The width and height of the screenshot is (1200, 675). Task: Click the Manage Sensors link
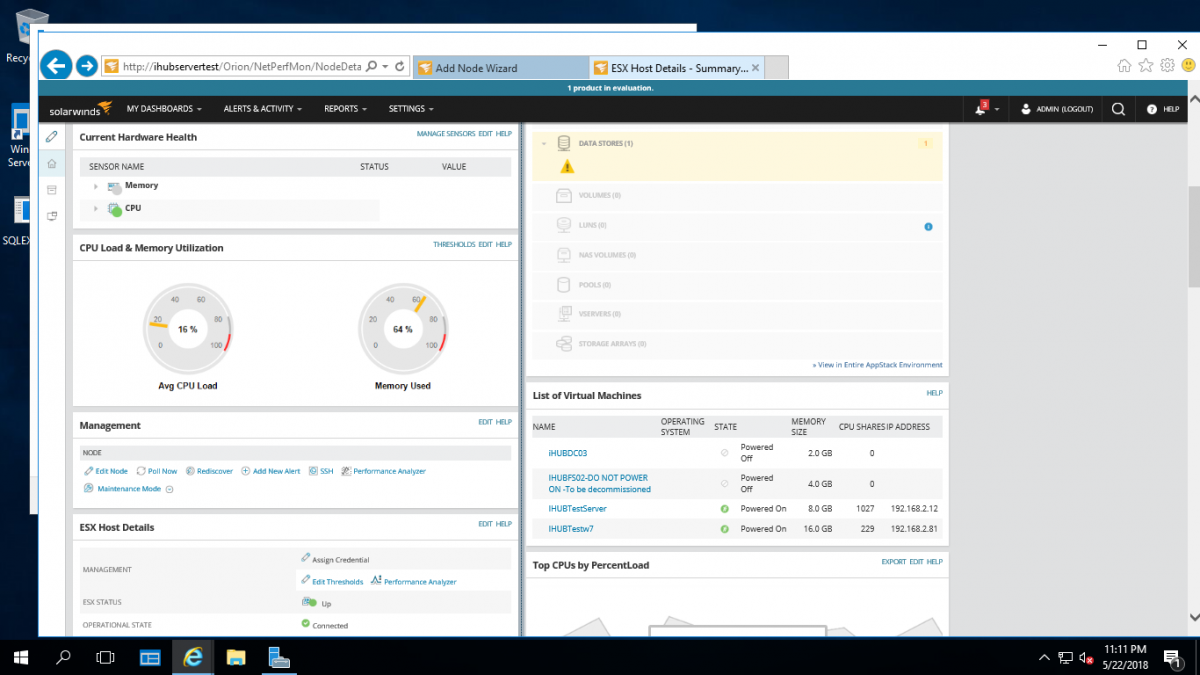(x=446, y=133)
